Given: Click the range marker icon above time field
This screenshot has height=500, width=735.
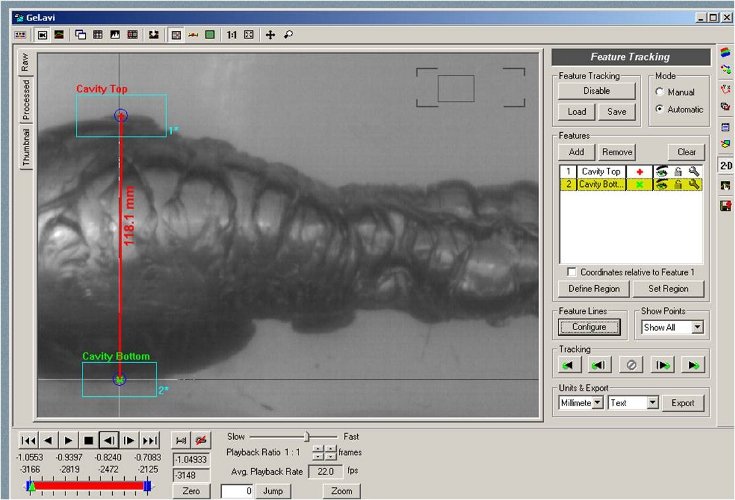Looking at the screenshot, I should click(181, 440).
